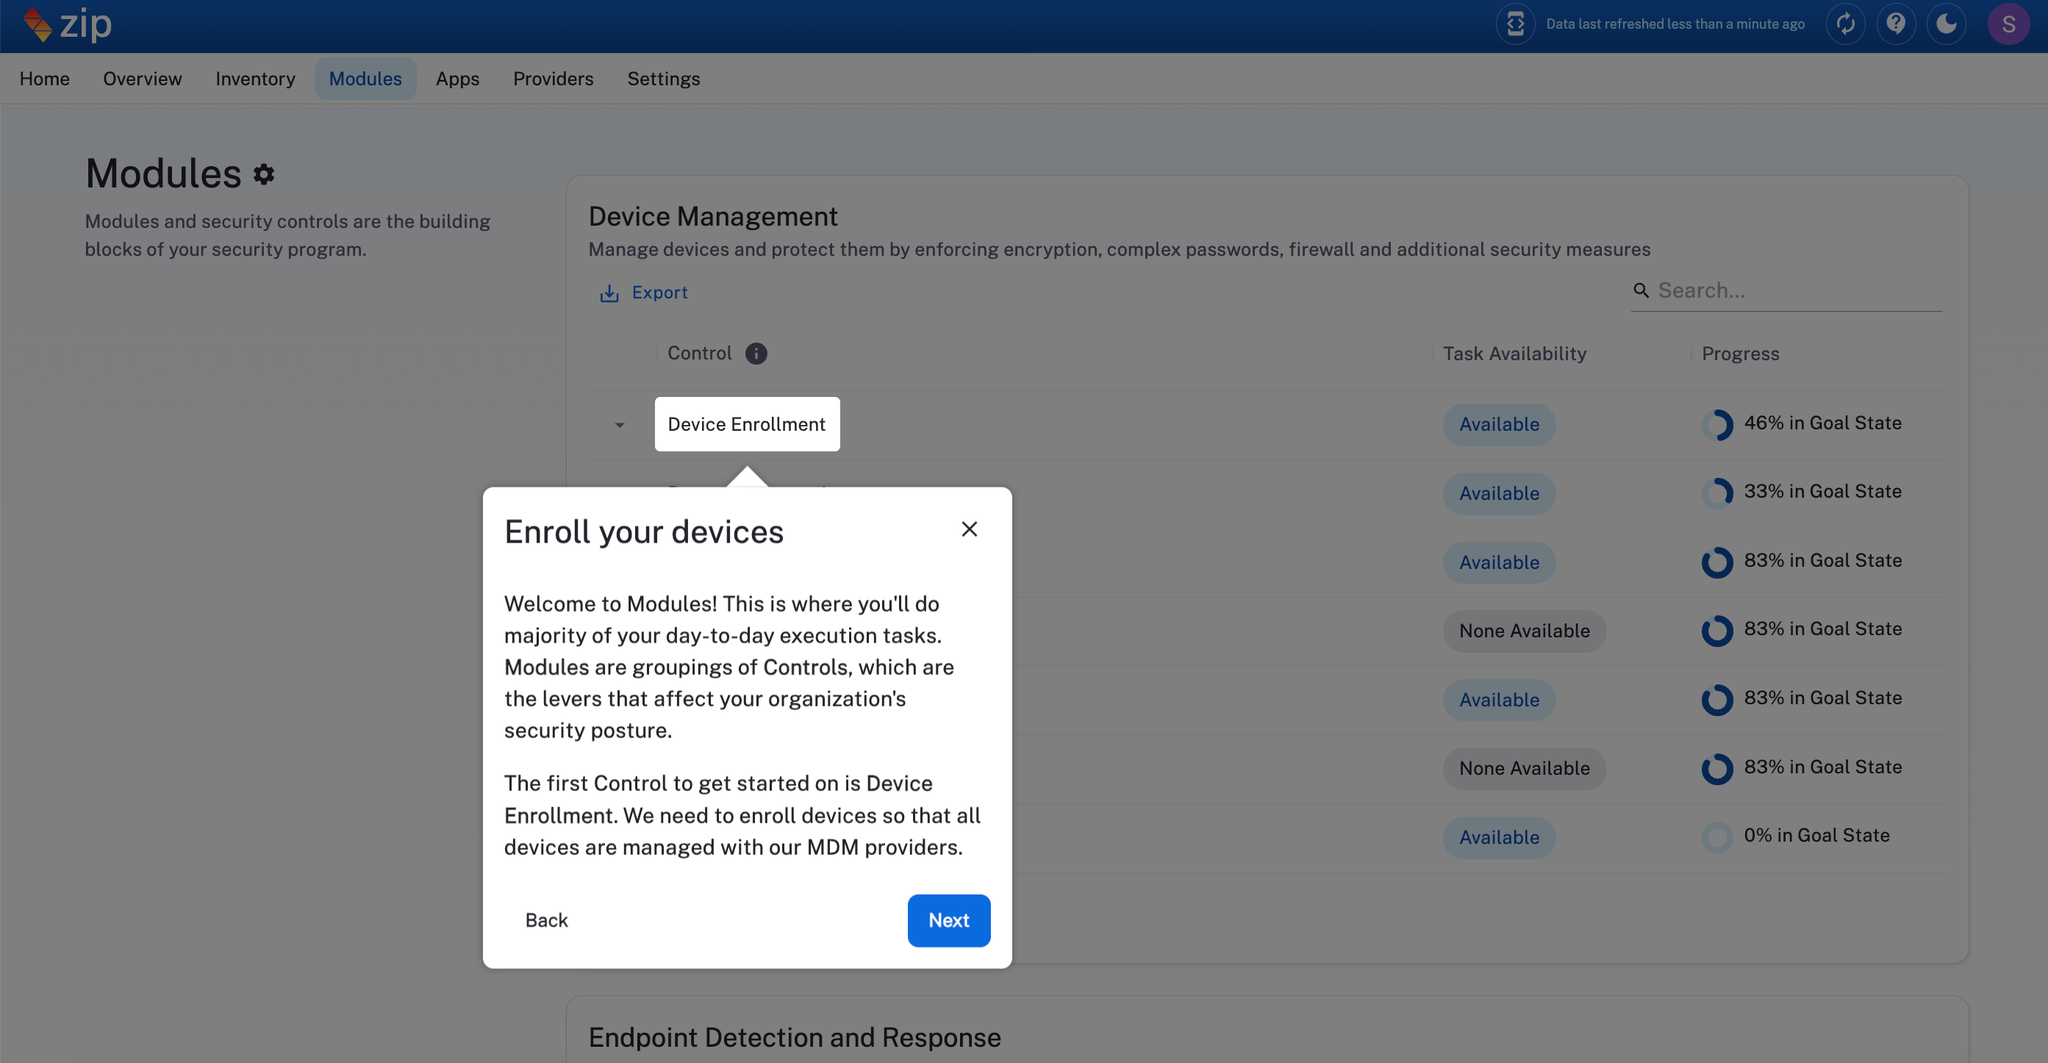2048x1063 pixels.
Task: Switch to the Inventory tab
Action: [x=255, y=79]
